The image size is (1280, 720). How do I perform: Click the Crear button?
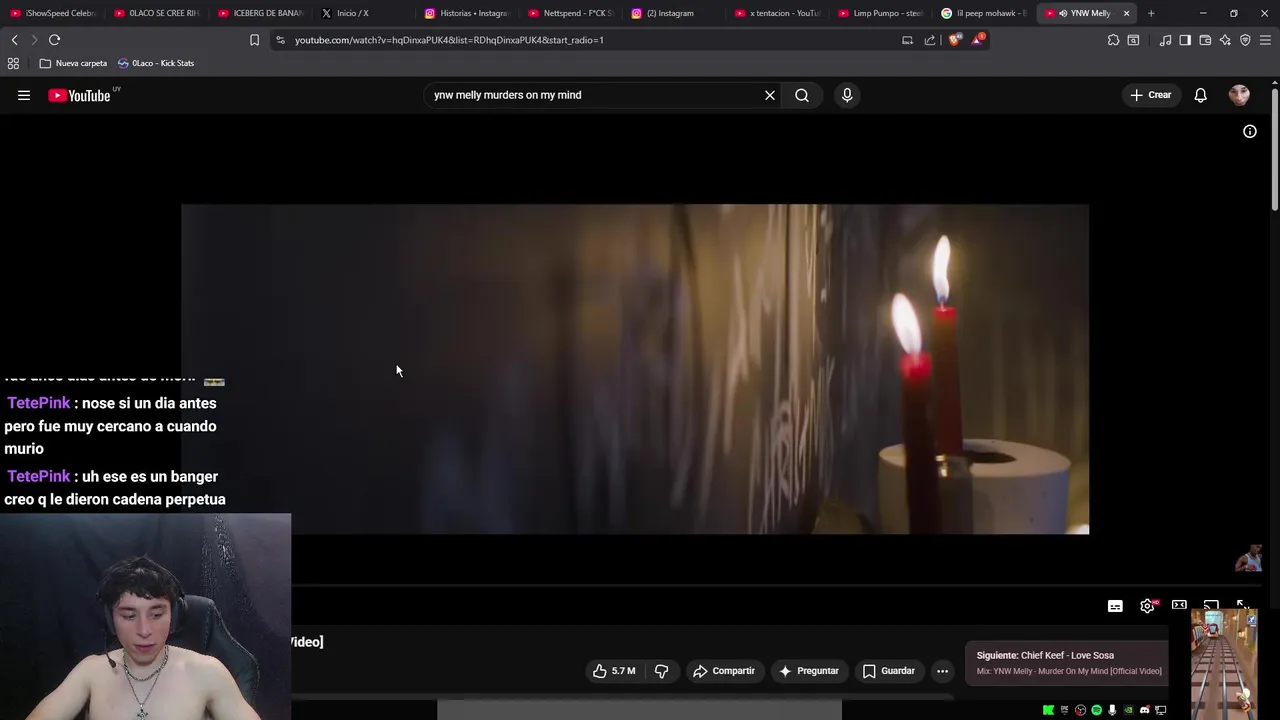pos(1151,95)
